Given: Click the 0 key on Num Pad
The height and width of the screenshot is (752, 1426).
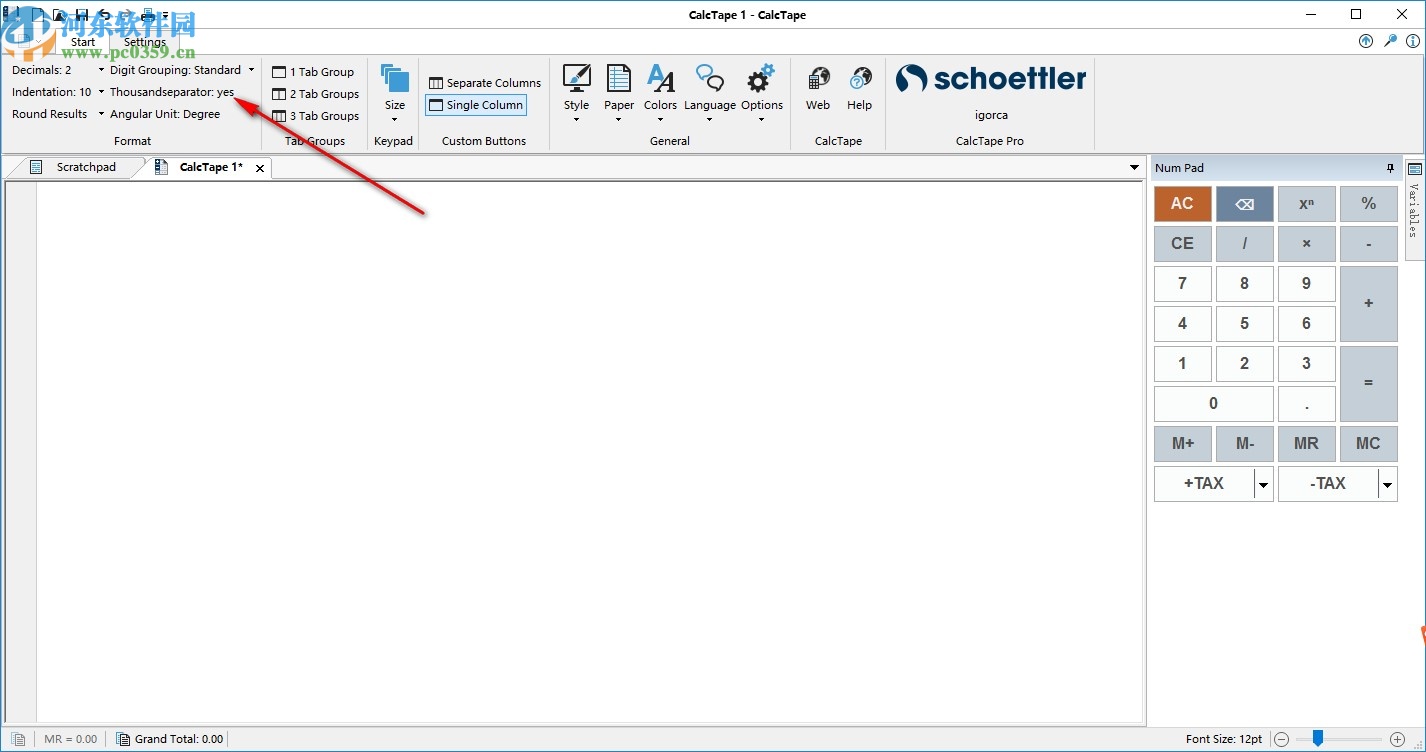Looking at the screenshot, I should pos(1213,404).
